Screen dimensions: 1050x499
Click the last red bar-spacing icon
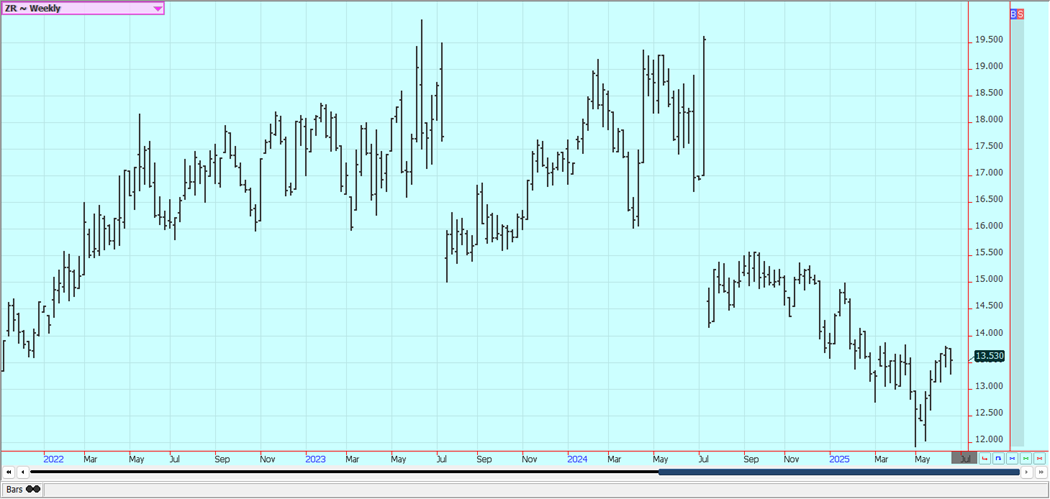click(x=1039, y=459)
